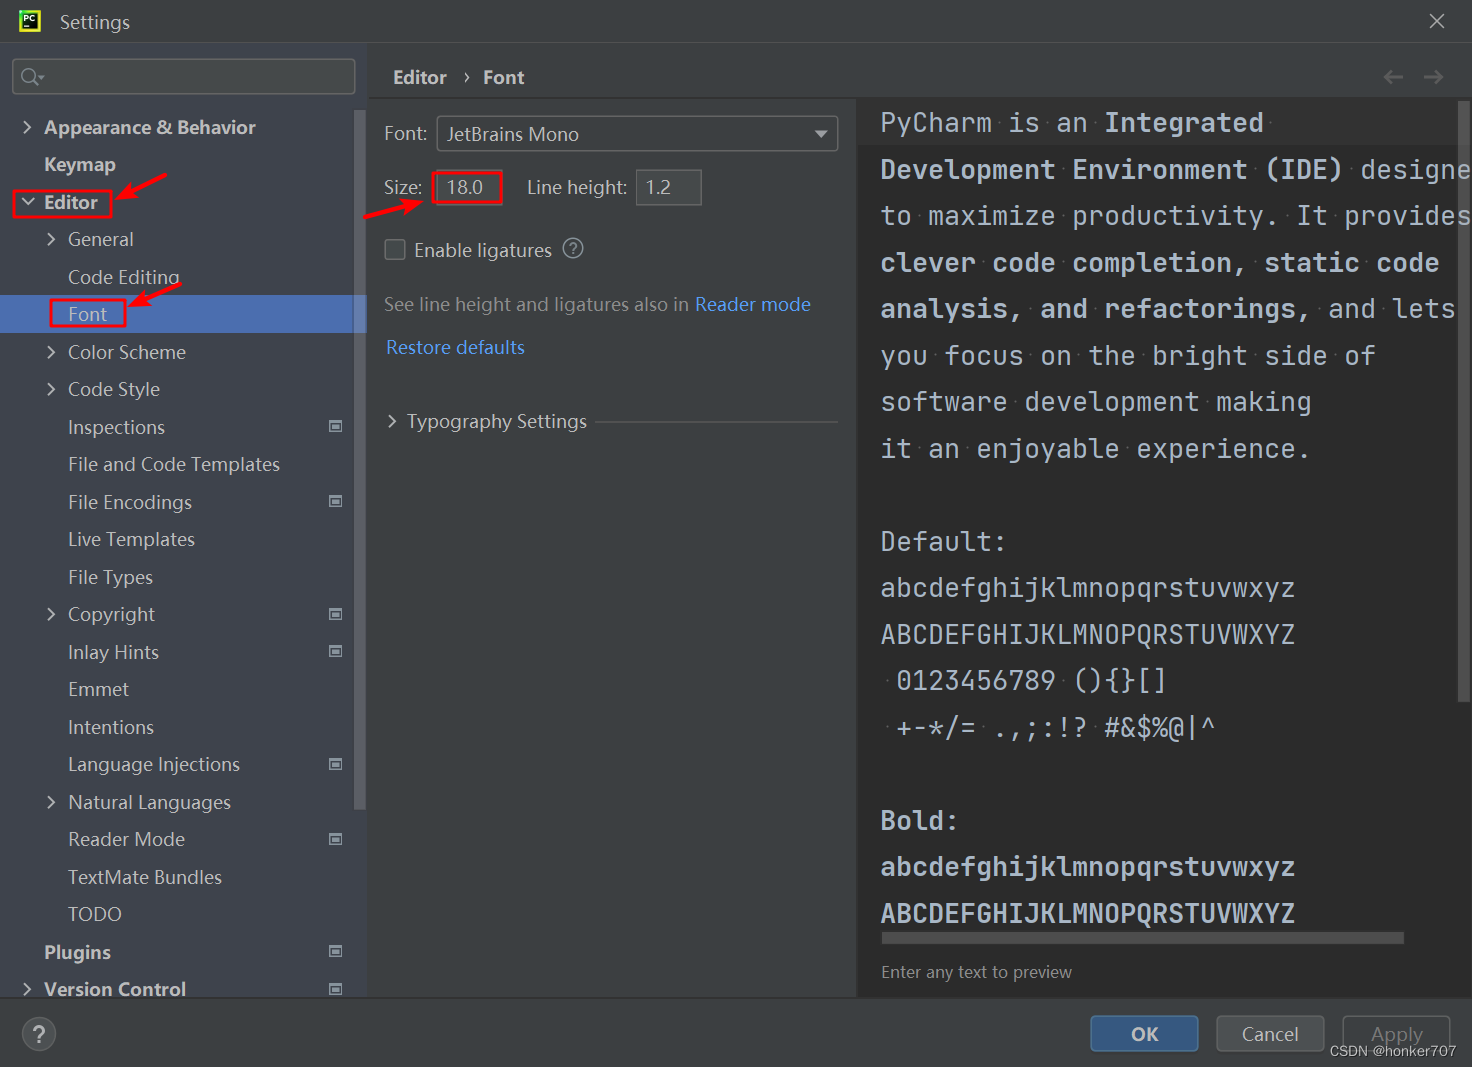Click the preview panel horizontal scrollbar

coord(1142,938)
